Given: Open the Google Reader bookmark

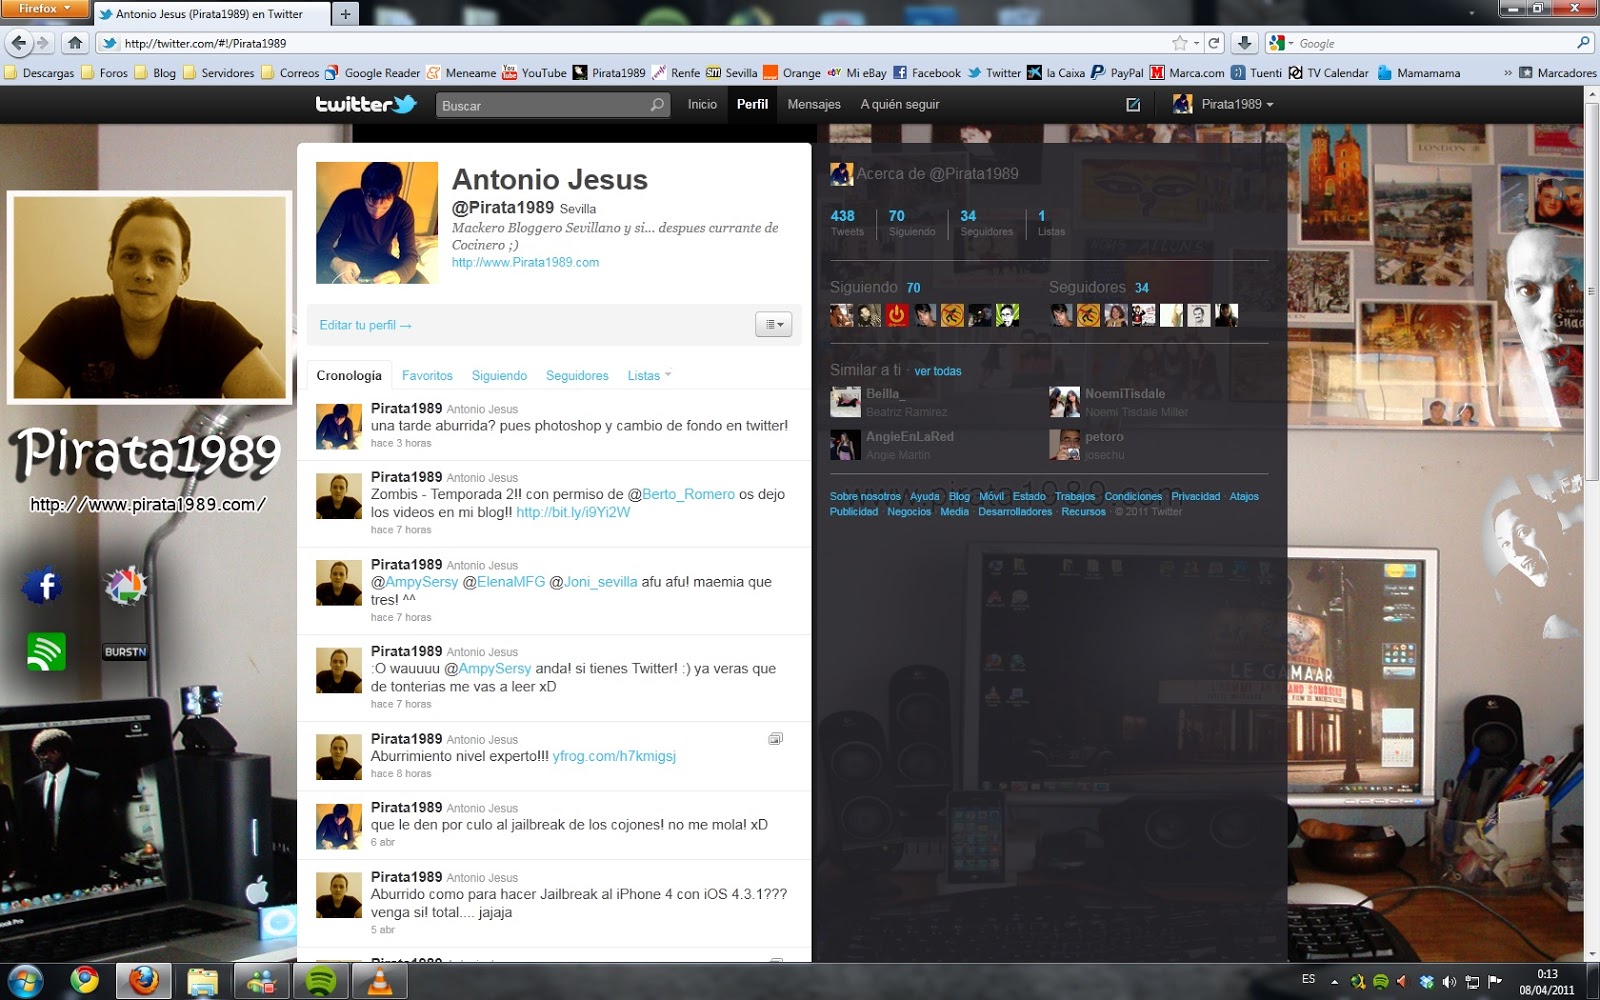Looking at the screenshot, I should pos(372,73).
